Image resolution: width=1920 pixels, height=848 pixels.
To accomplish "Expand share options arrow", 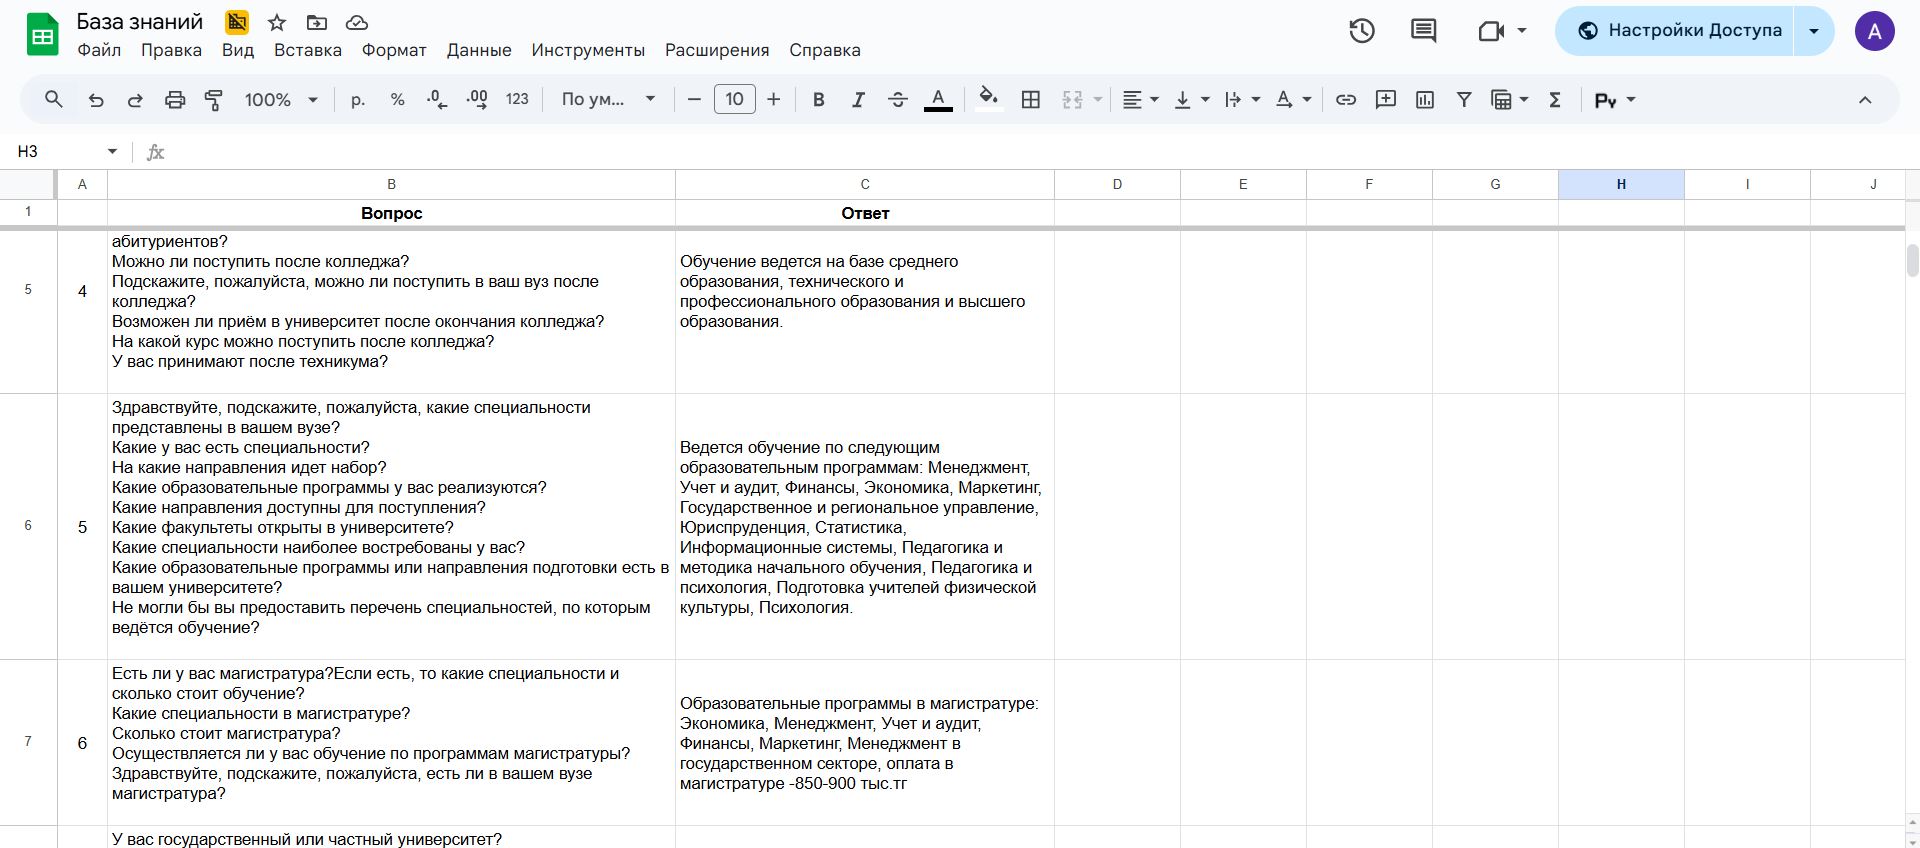I will tap(1814, 31).
